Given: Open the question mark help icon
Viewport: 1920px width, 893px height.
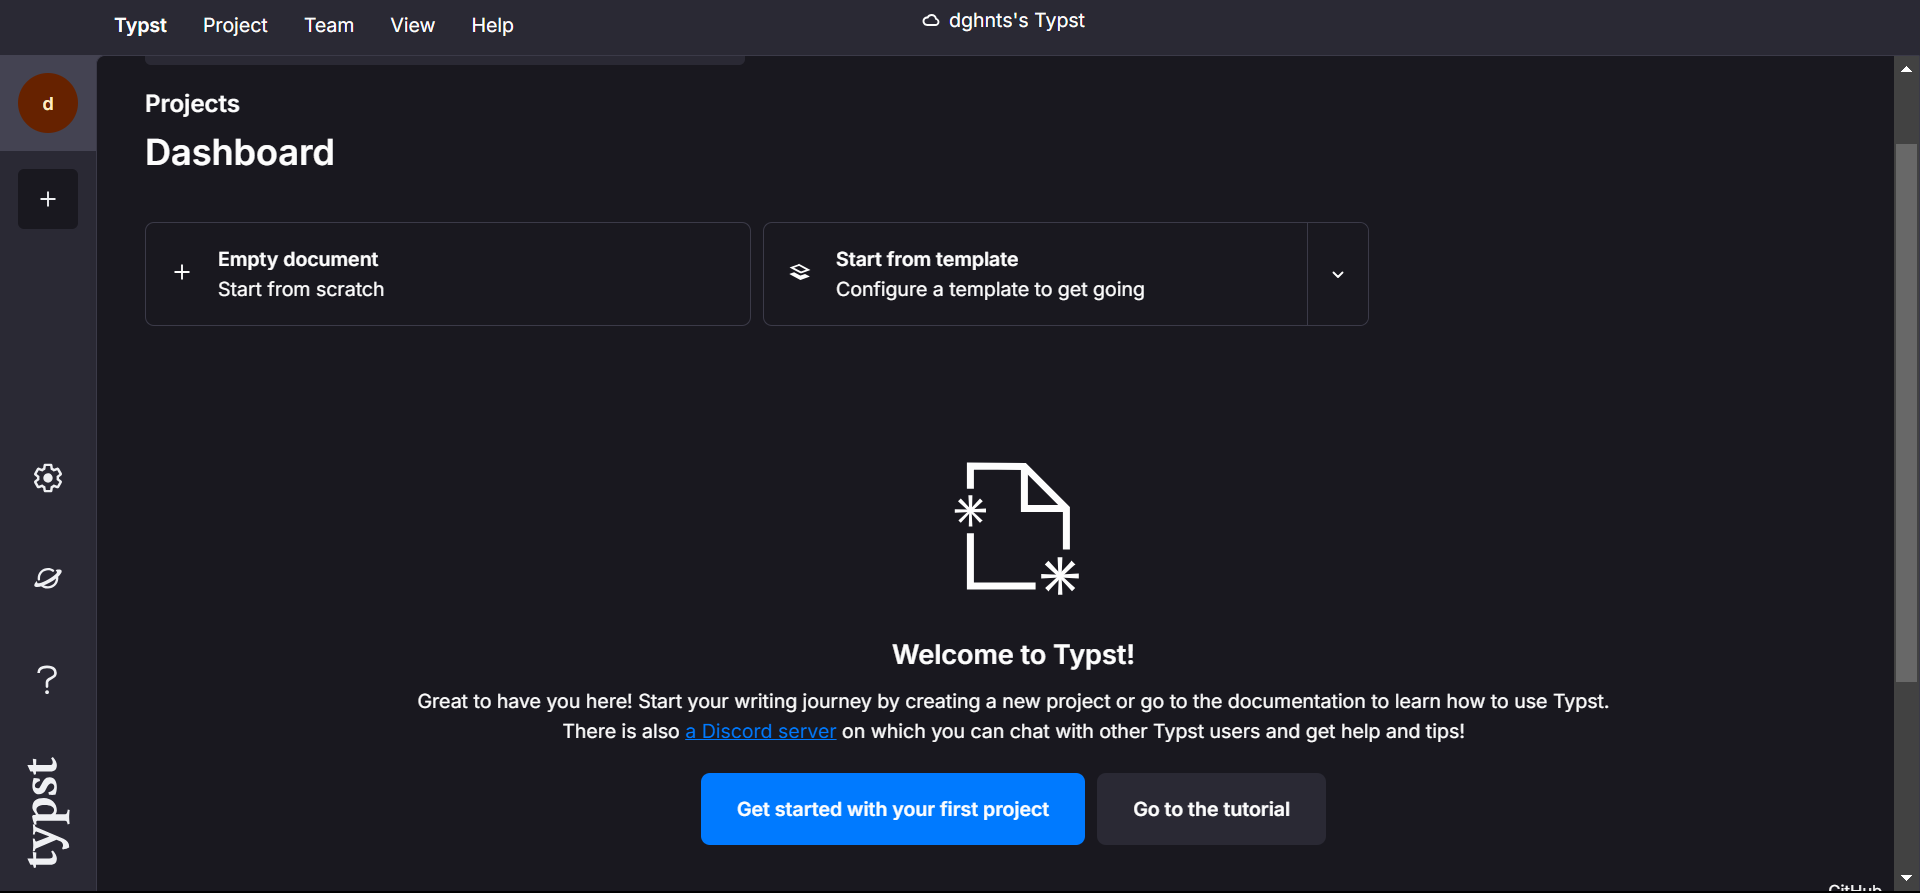Looking at the screenshot, I should pos(48,680).
